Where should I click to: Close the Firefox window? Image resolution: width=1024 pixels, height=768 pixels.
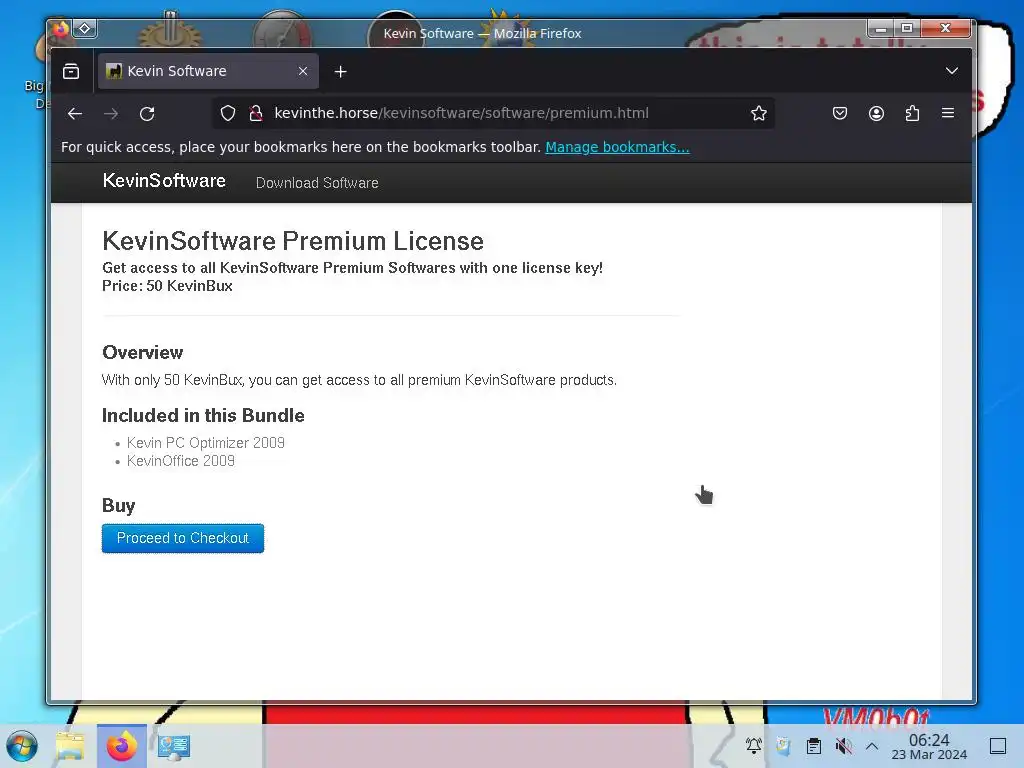tap(946, 28)
